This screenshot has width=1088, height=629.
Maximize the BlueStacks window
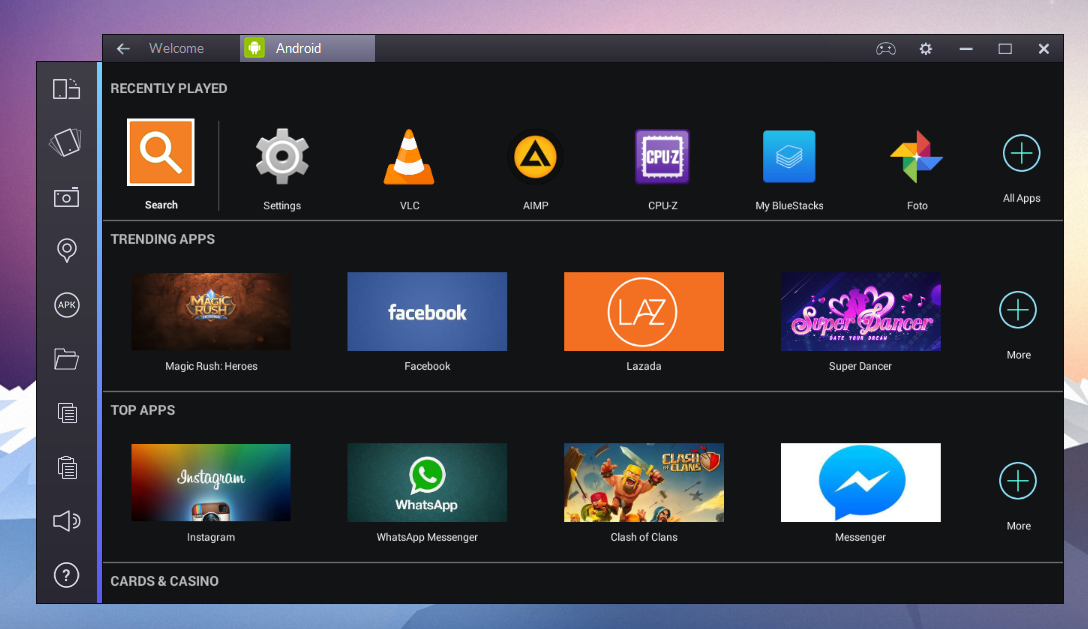[1005, 49]
